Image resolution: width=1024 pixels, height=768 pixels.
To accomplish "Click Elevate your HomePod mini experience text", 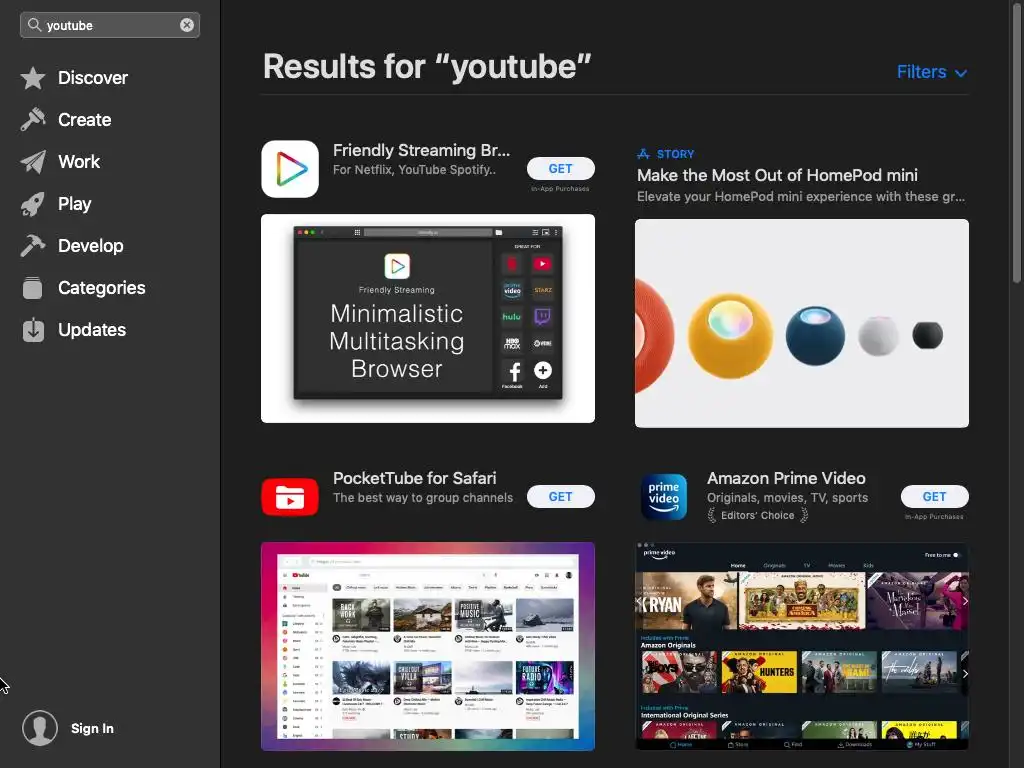I will click(800, 197).
